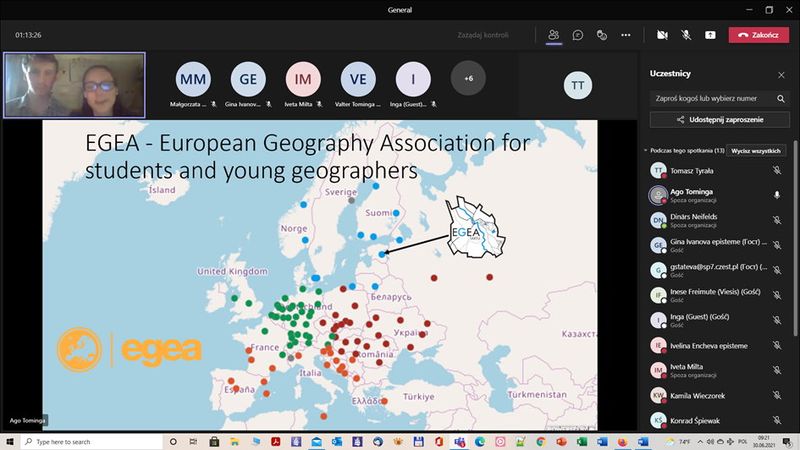Click the Type here to search taskbar box

(92, 441)
